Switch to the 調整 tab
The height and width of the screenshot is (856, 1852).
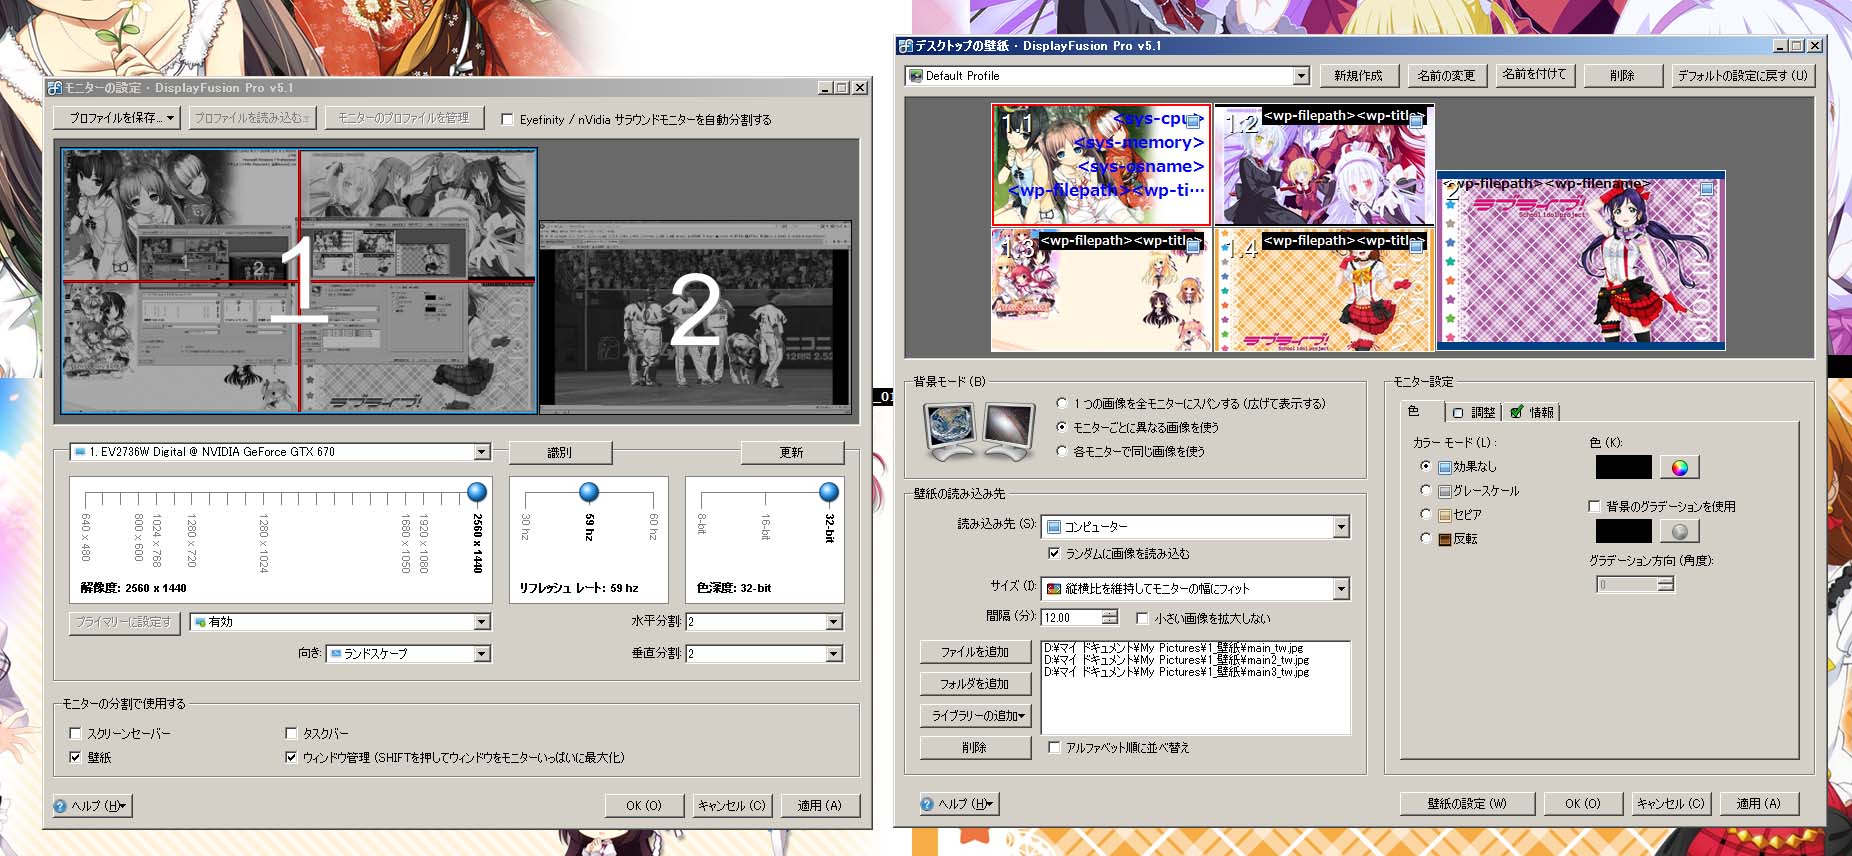[x=1474, y=412]
